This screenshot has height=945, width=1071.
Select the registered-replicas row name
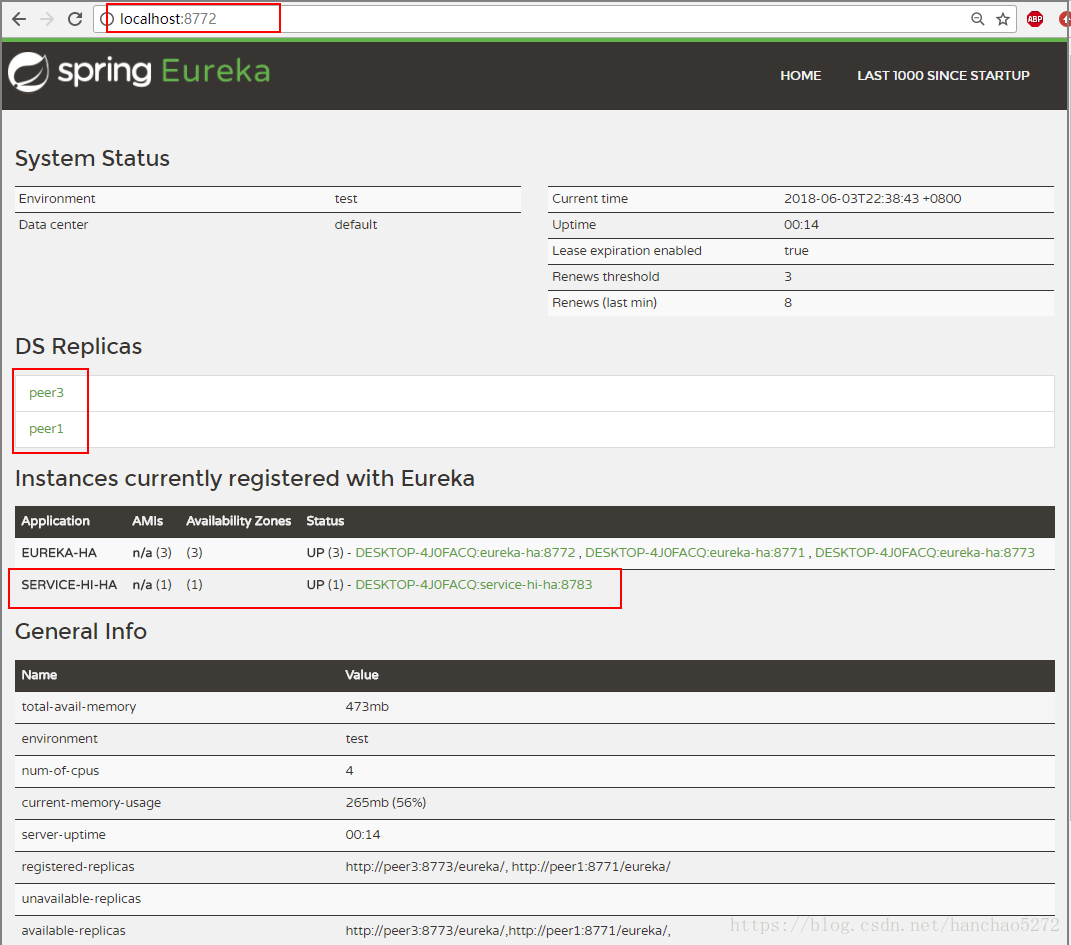[x=78, y=866]
